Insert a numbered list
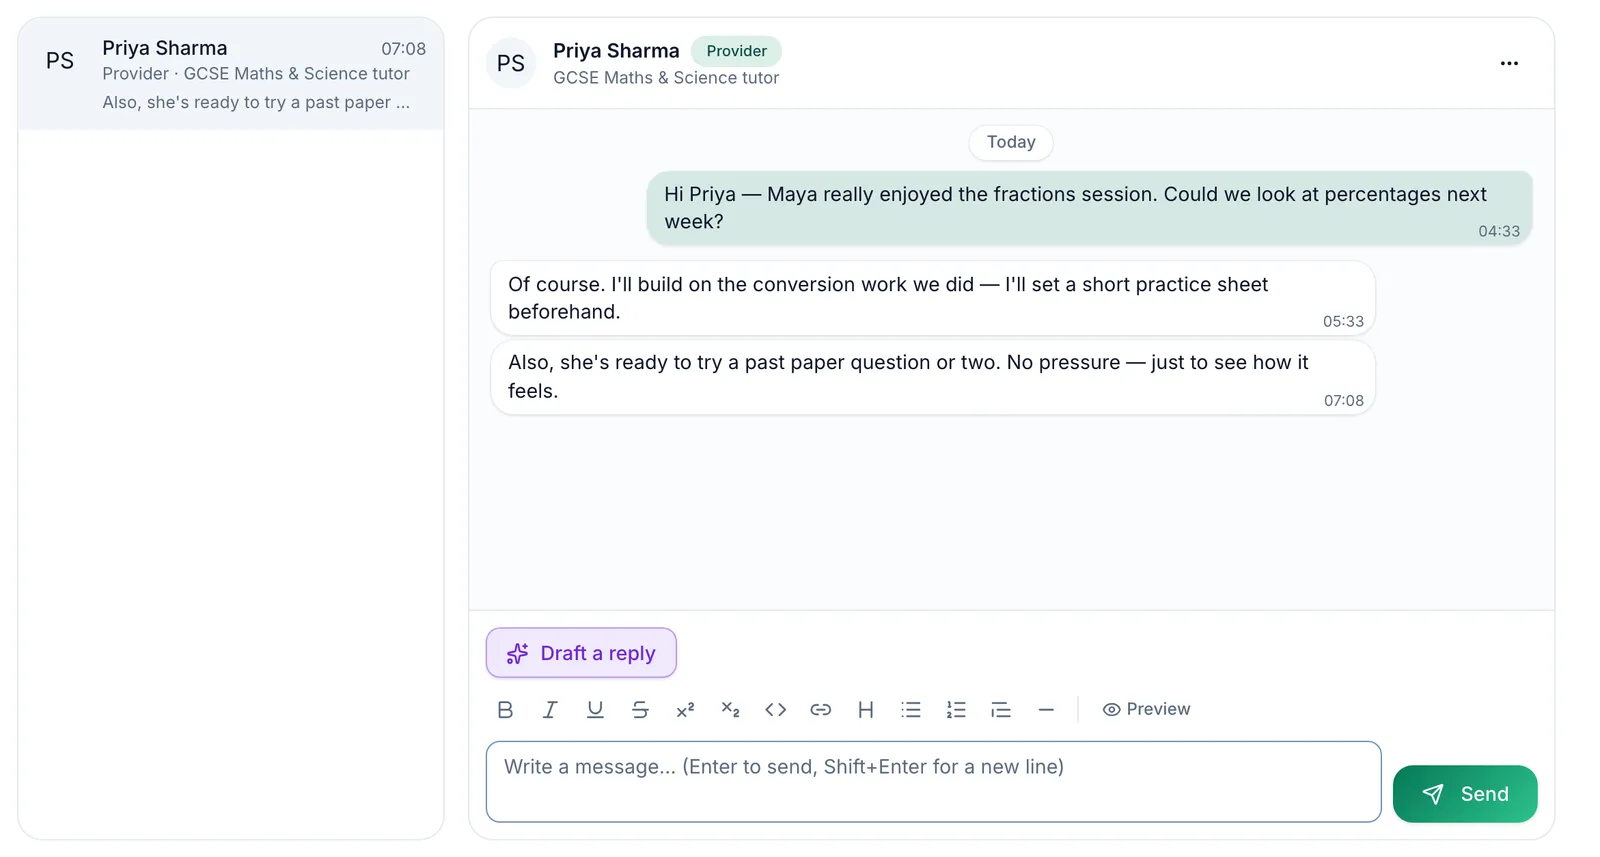Screen dimensions: 1600x857 point(956,709)
